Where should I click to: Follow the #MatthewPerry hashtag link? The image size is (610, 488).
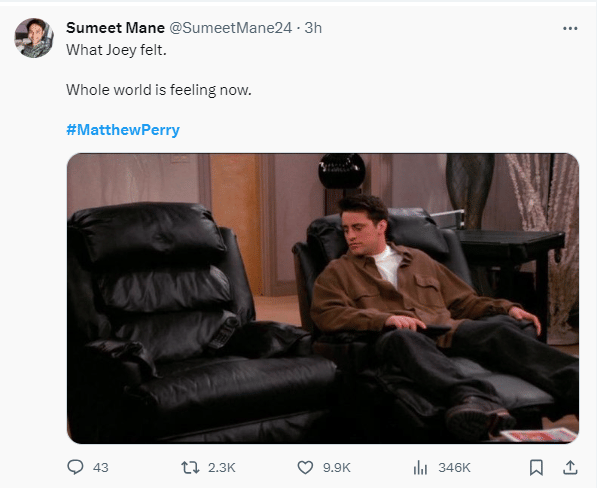(x=123, y=130)
